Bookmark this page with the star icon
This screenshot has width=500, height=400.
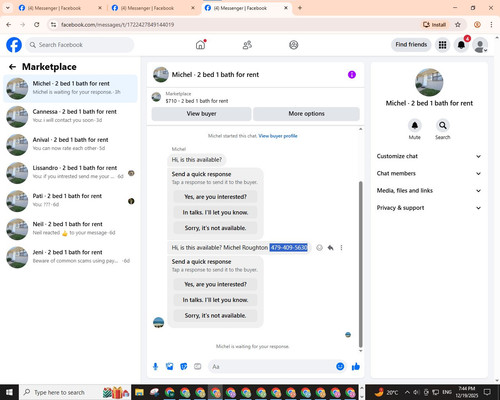(458, 25)
